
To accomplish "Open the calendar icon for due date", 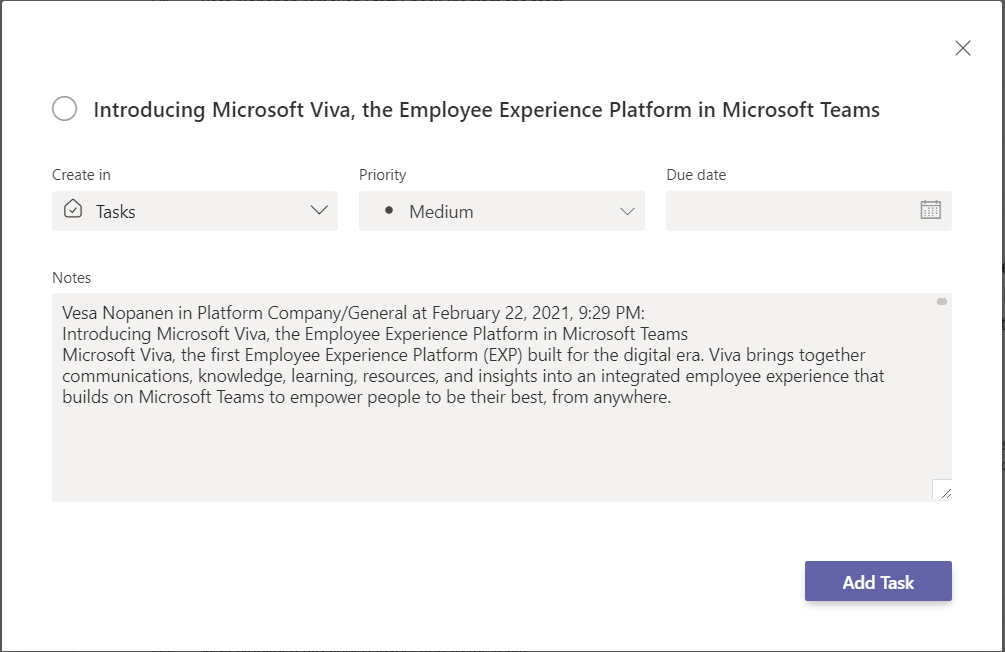I will pyautogui.click(x=930, y=210).
